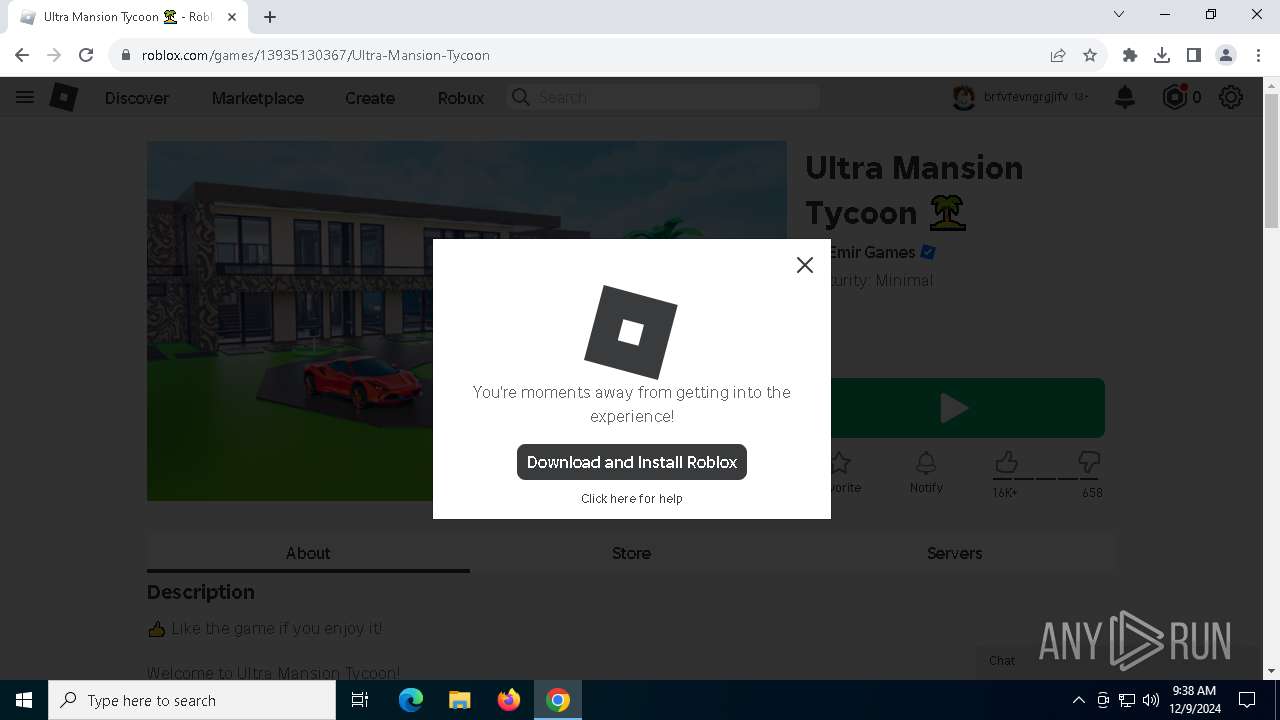Open the volume control in tray
Screen dimensions: 1280x720
[x=1151, y=700]
